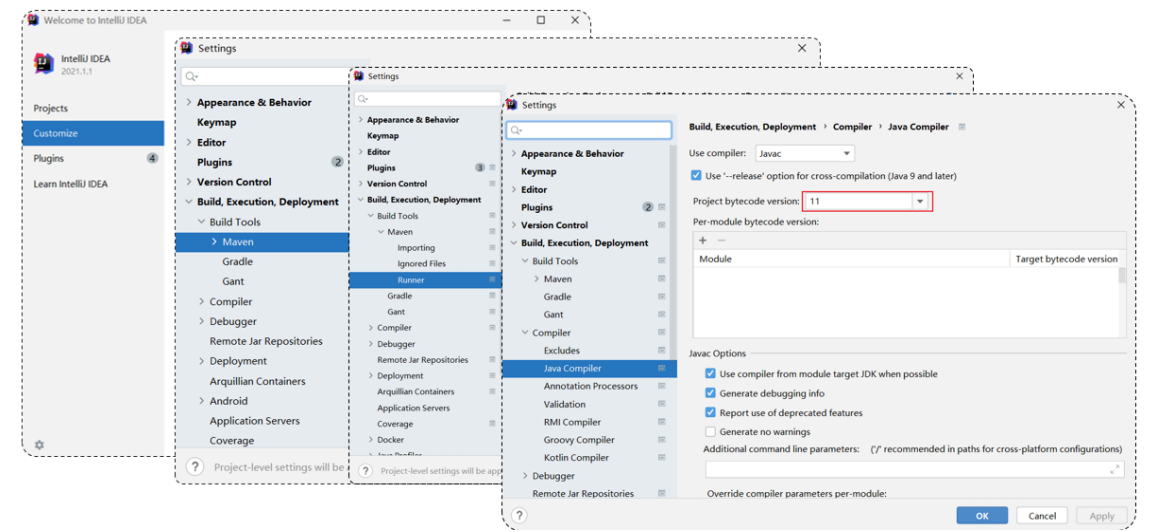The image size is (1170, 532).
Task: Click project-level icon beside Gradle in front Settings
Action: tap(662, 297)
